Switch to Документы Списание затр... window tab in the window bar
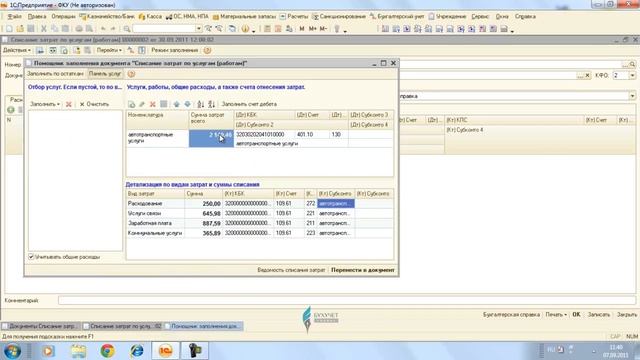The width and height of the screenshot is (640, 360). [40, 326]
